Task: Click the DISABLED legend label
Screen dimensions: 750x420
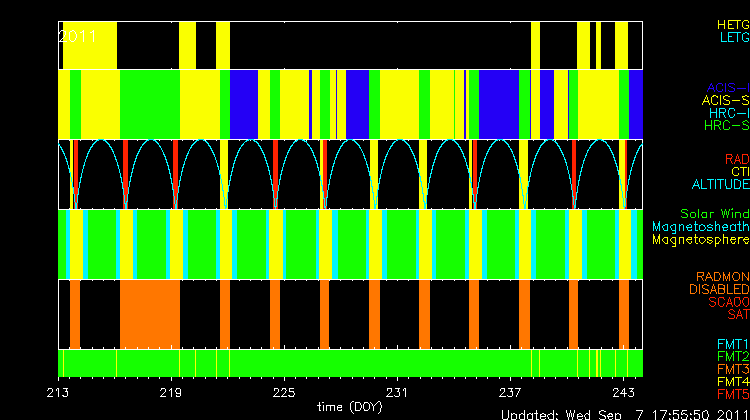Action: tap(719, 289)
